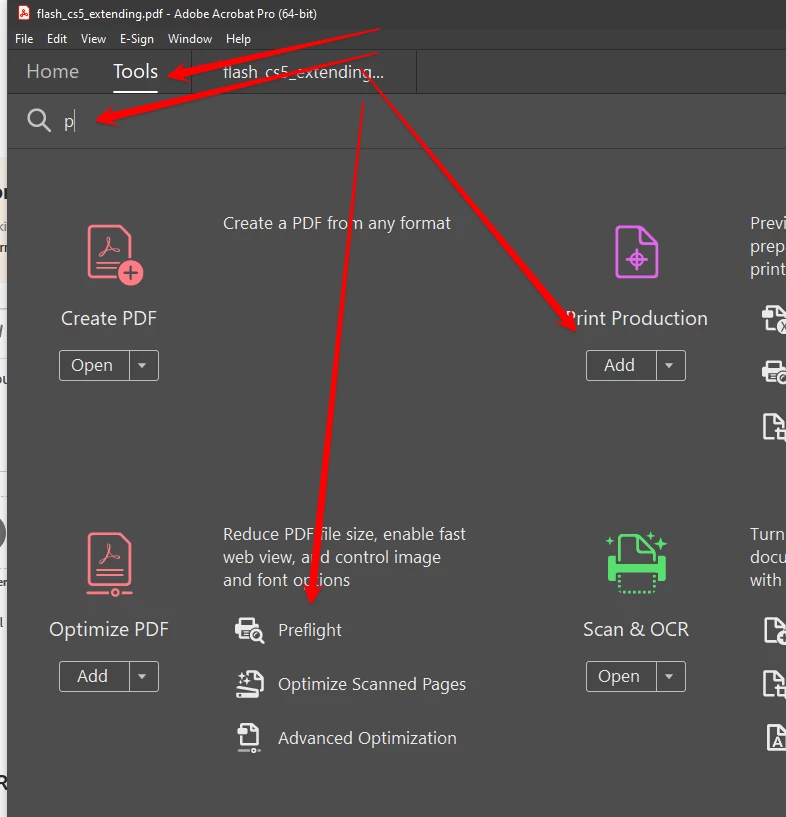Click 'Create a PDF from any format' description
The height and width of the screenshot is (817, 786).
(336, 224)
